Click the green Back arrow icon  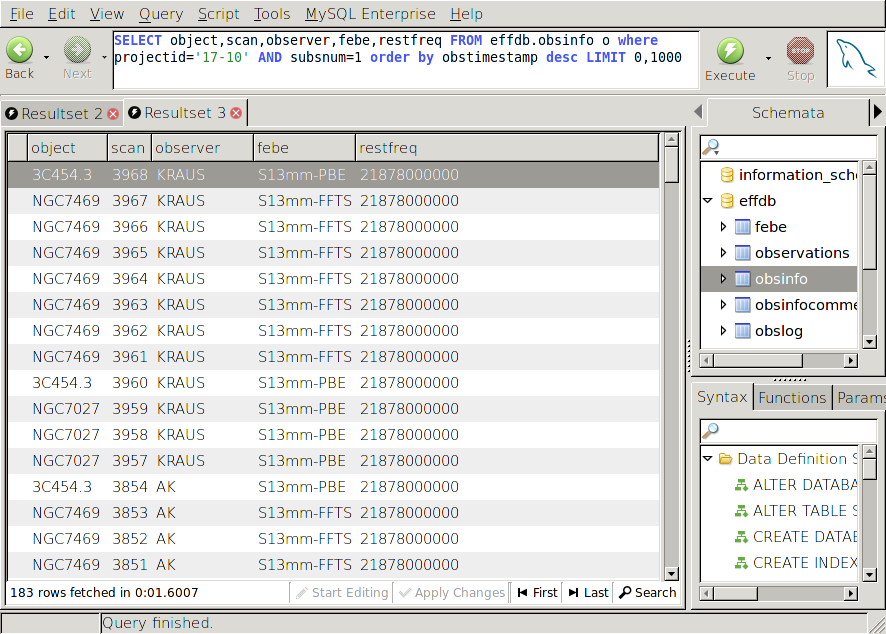tap(20, 50)
